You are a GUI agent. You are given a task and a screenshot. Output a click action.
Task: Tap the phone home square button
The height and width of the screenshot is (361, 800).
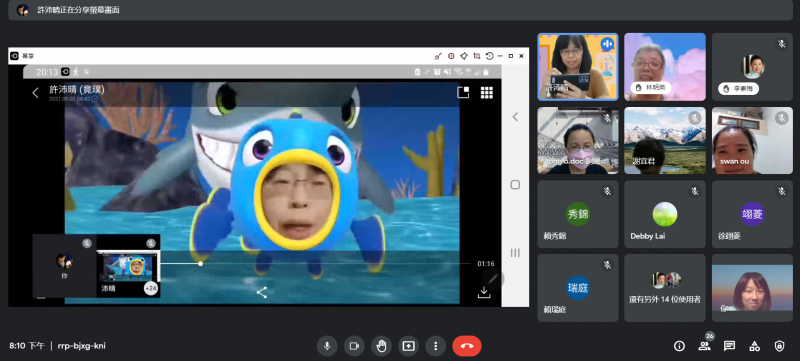(515, 185)
